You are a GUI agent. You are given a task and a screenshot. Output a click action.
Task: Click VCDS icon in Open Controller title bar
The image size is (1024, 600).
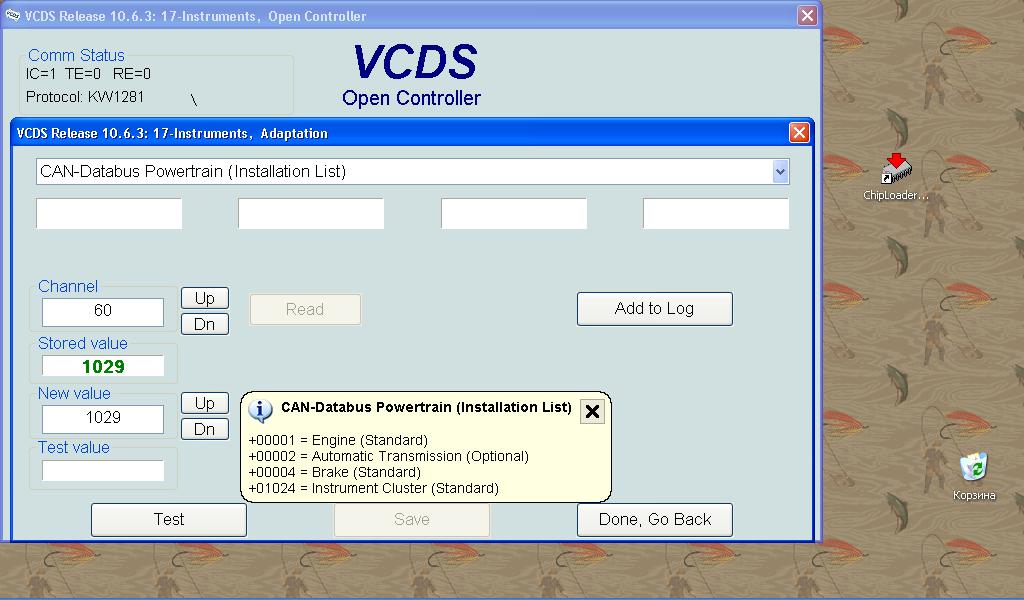tap(12, 15)
